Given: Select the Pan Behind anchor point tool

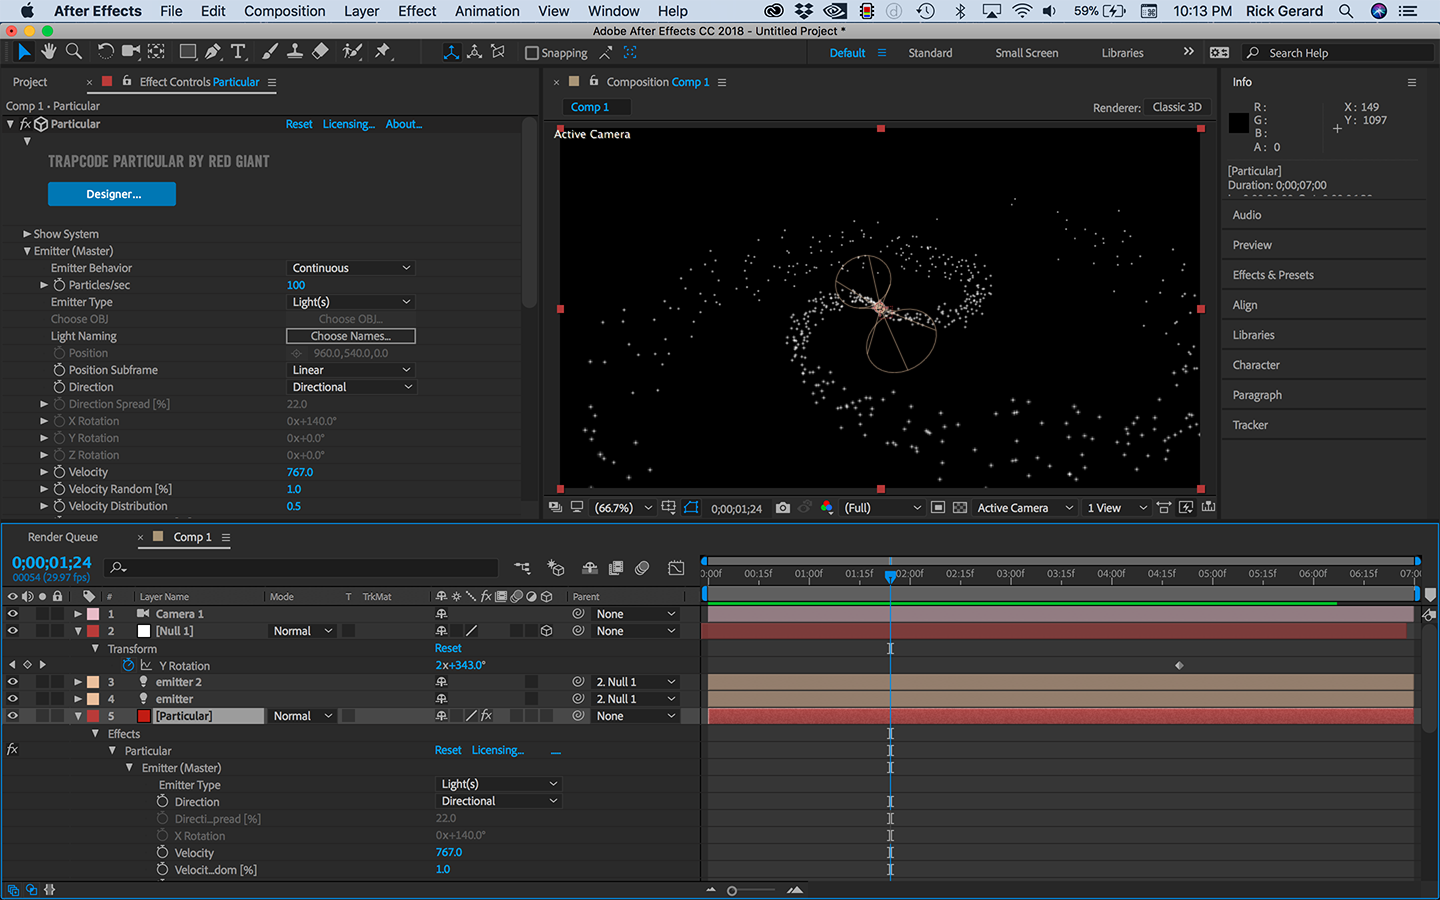Looking at the screenshot, I should point(157,52).
